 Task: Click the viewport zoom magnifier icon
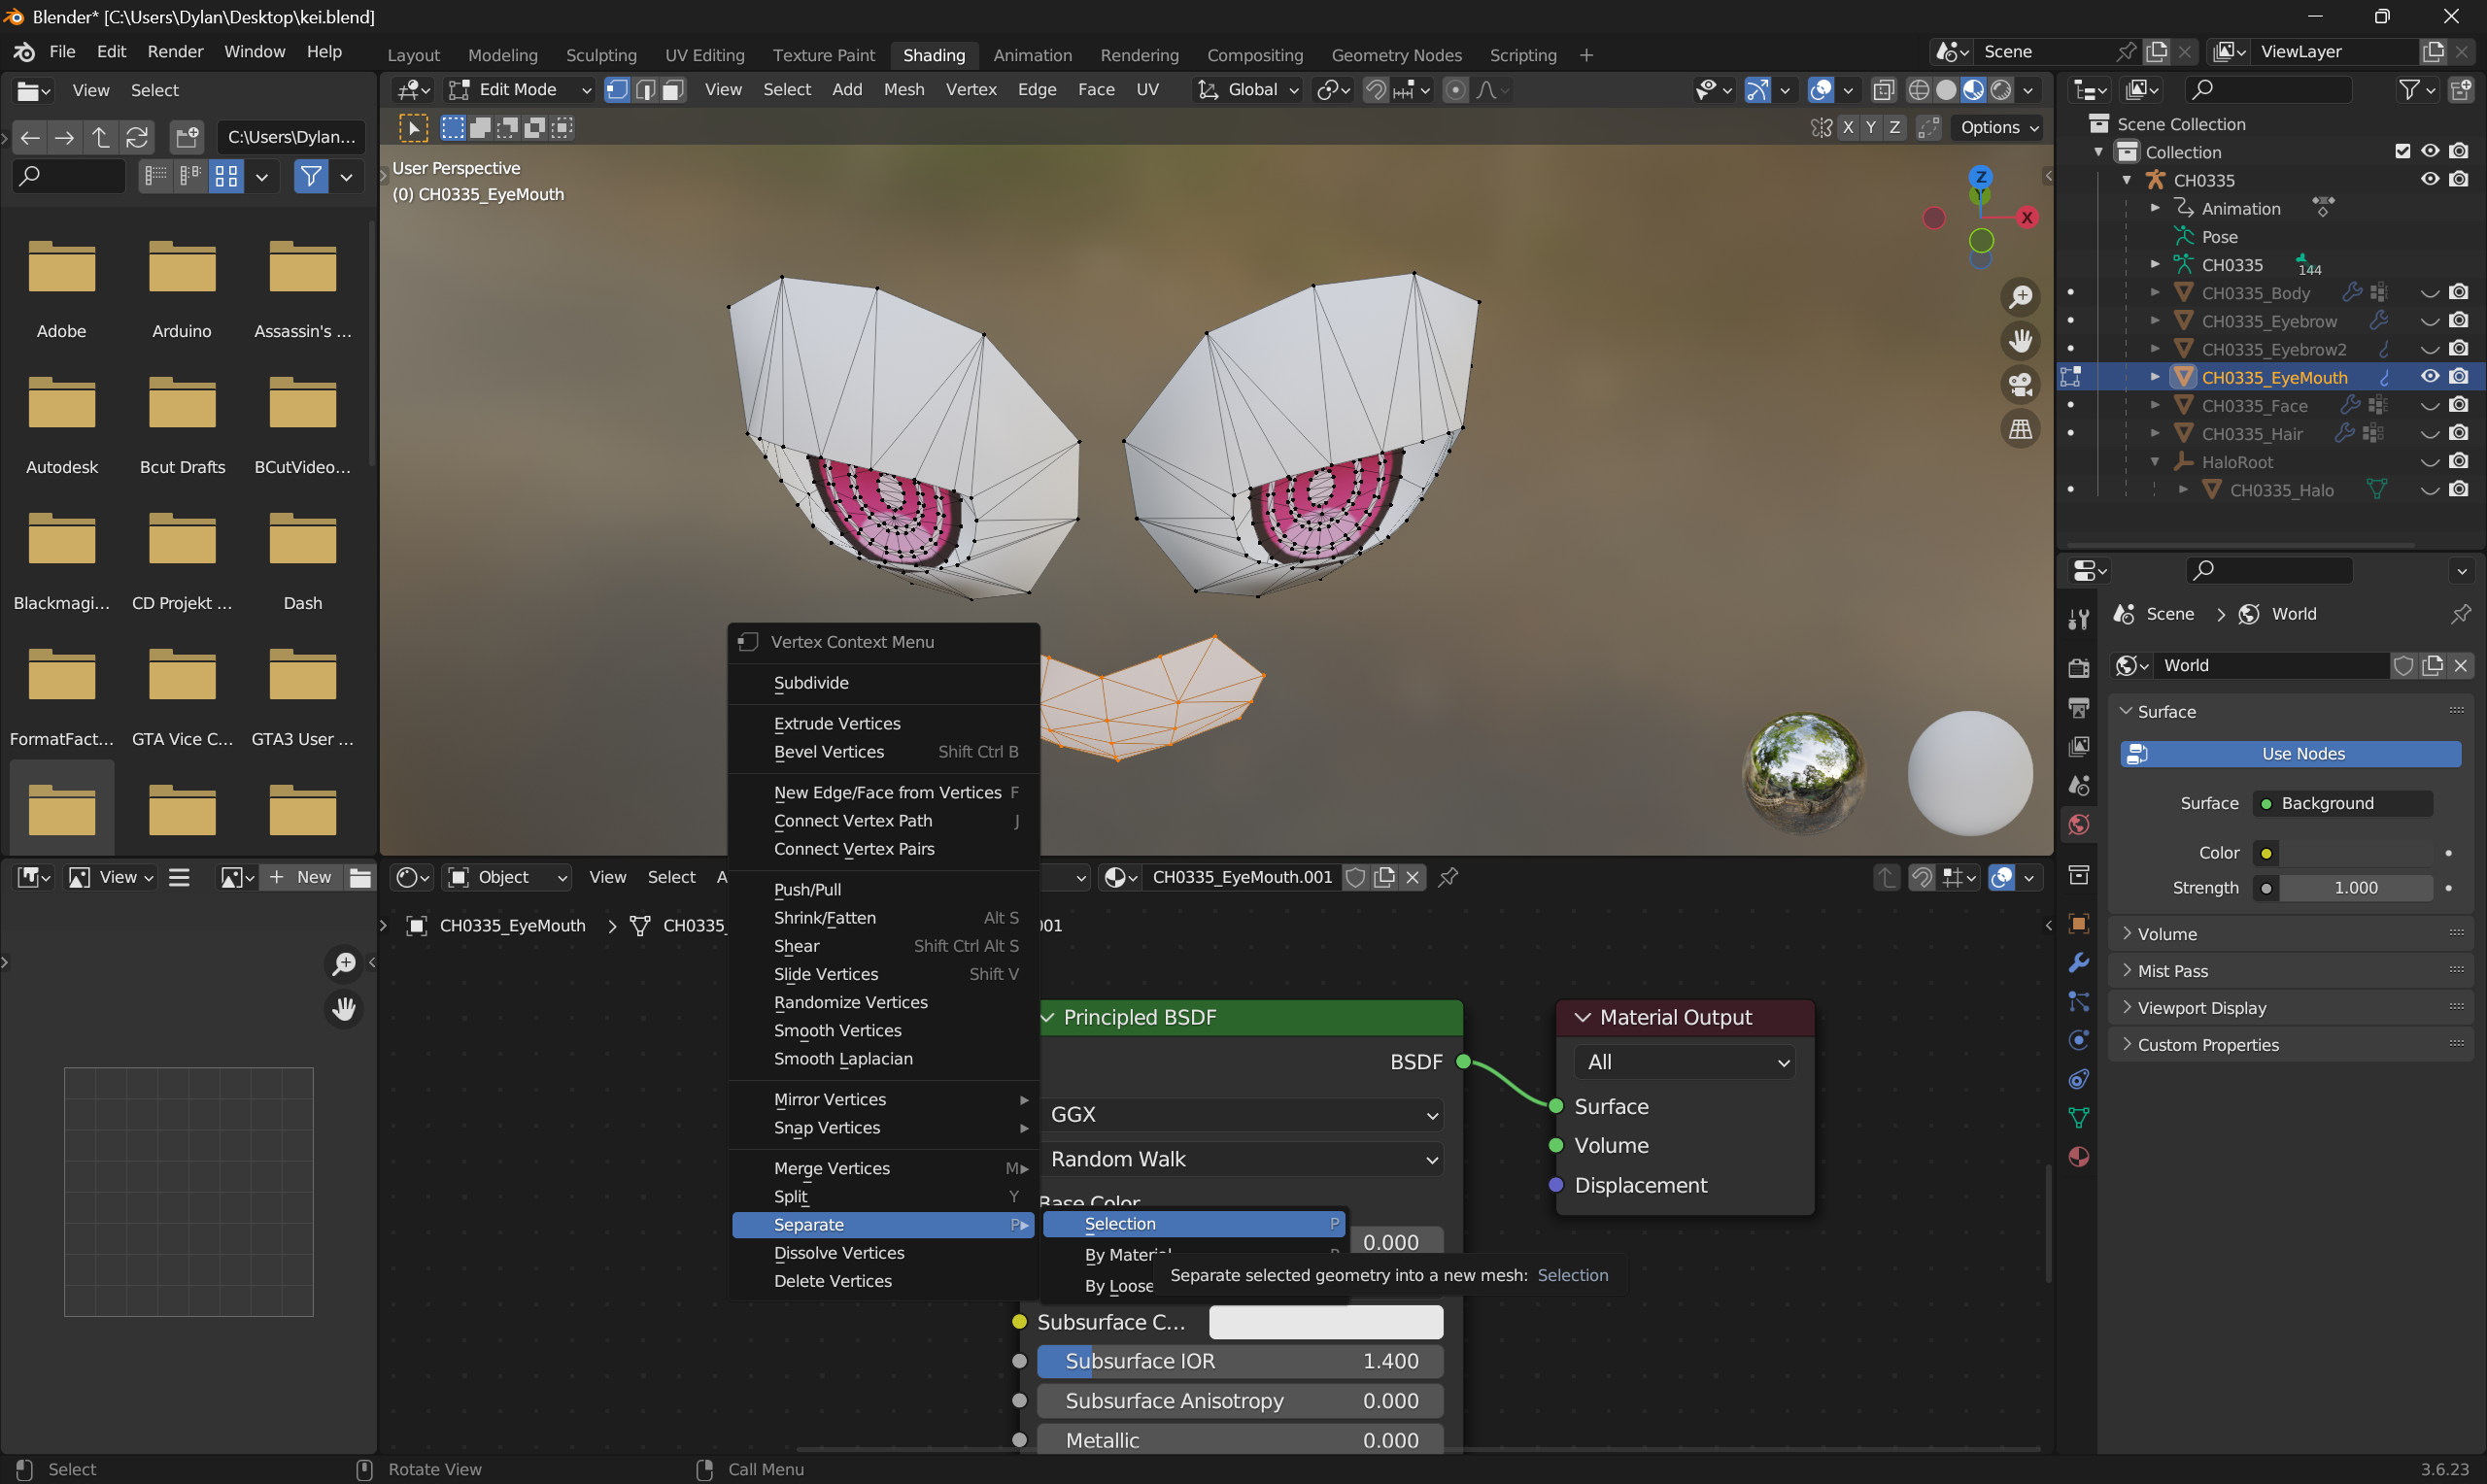point(2020,297)
